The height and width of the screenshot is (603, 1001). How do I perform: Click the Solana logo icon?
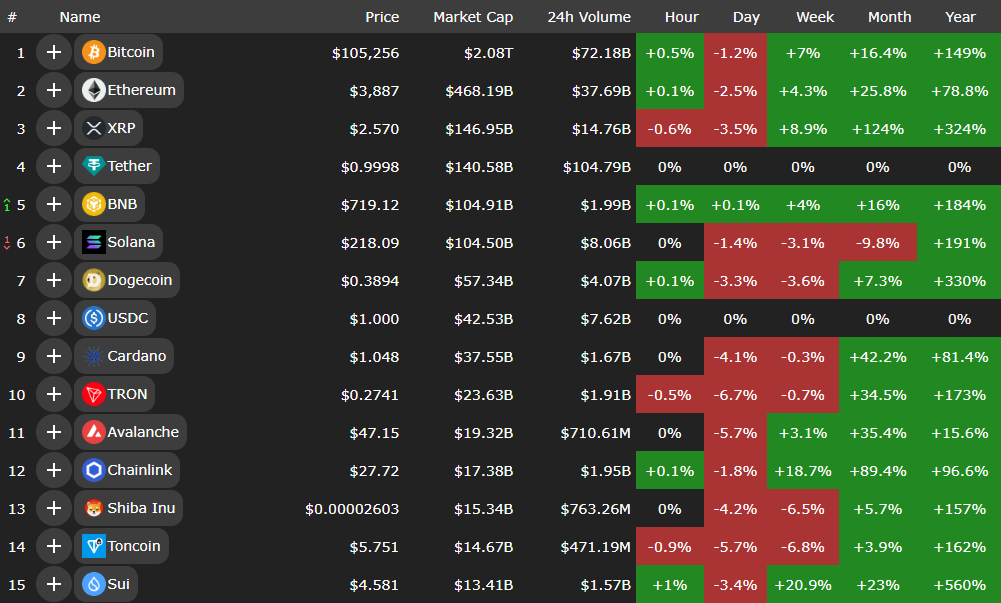94,242
